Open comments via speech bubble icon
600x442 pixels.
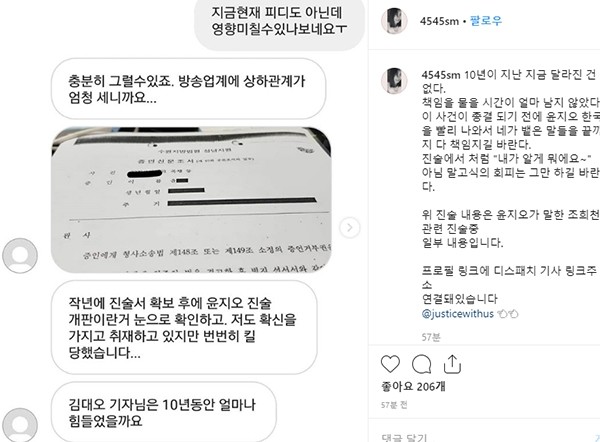[421, 364]
